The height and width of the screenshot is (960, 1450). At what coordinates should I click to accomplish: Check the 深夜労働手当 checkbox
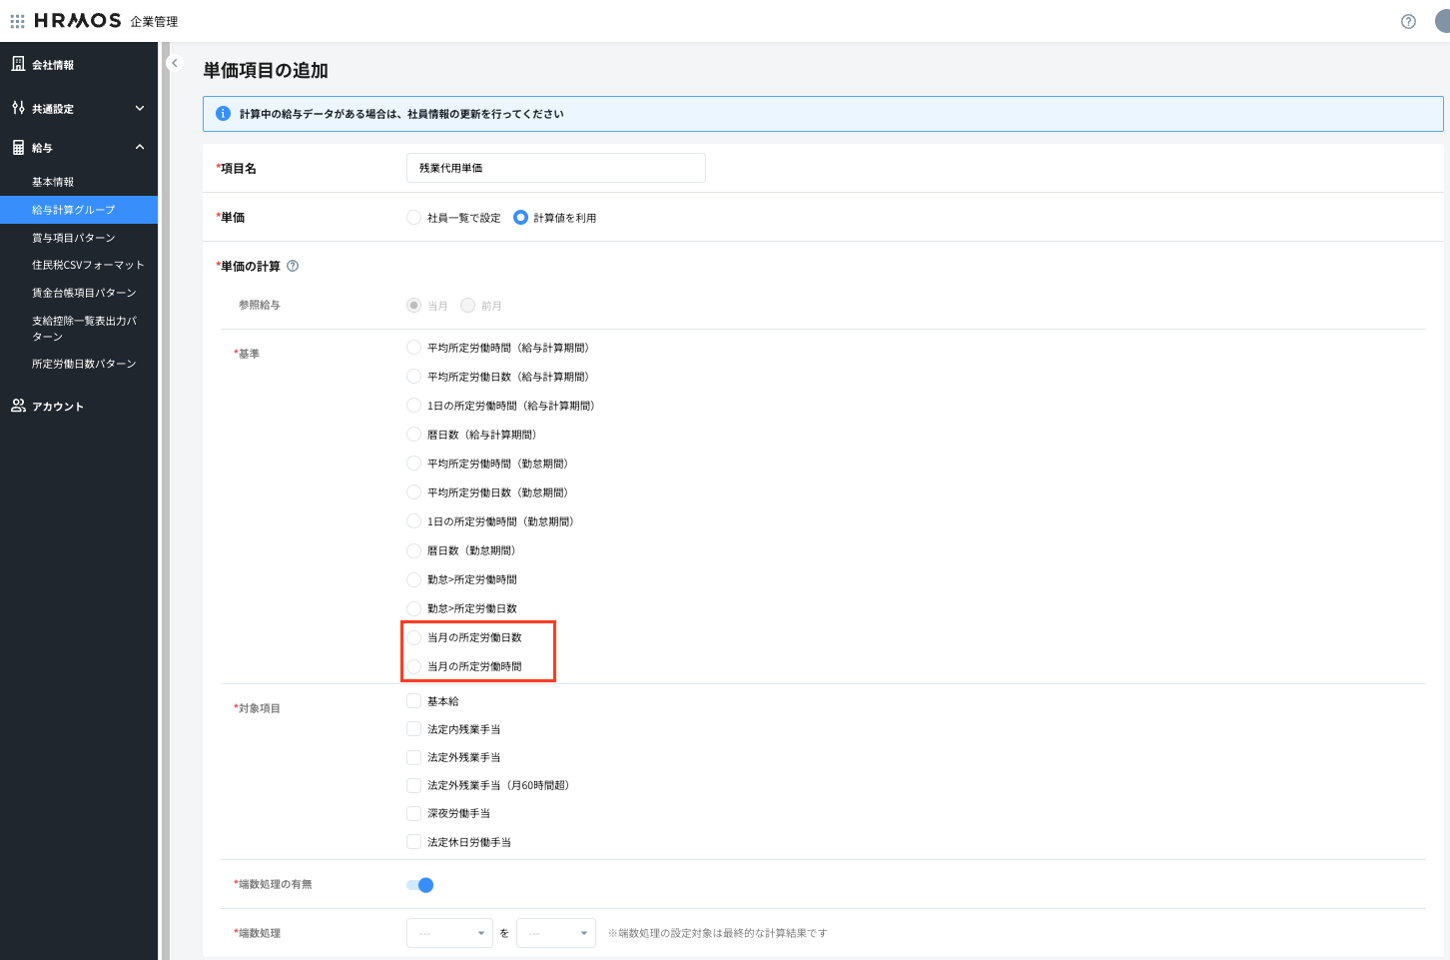414,814
